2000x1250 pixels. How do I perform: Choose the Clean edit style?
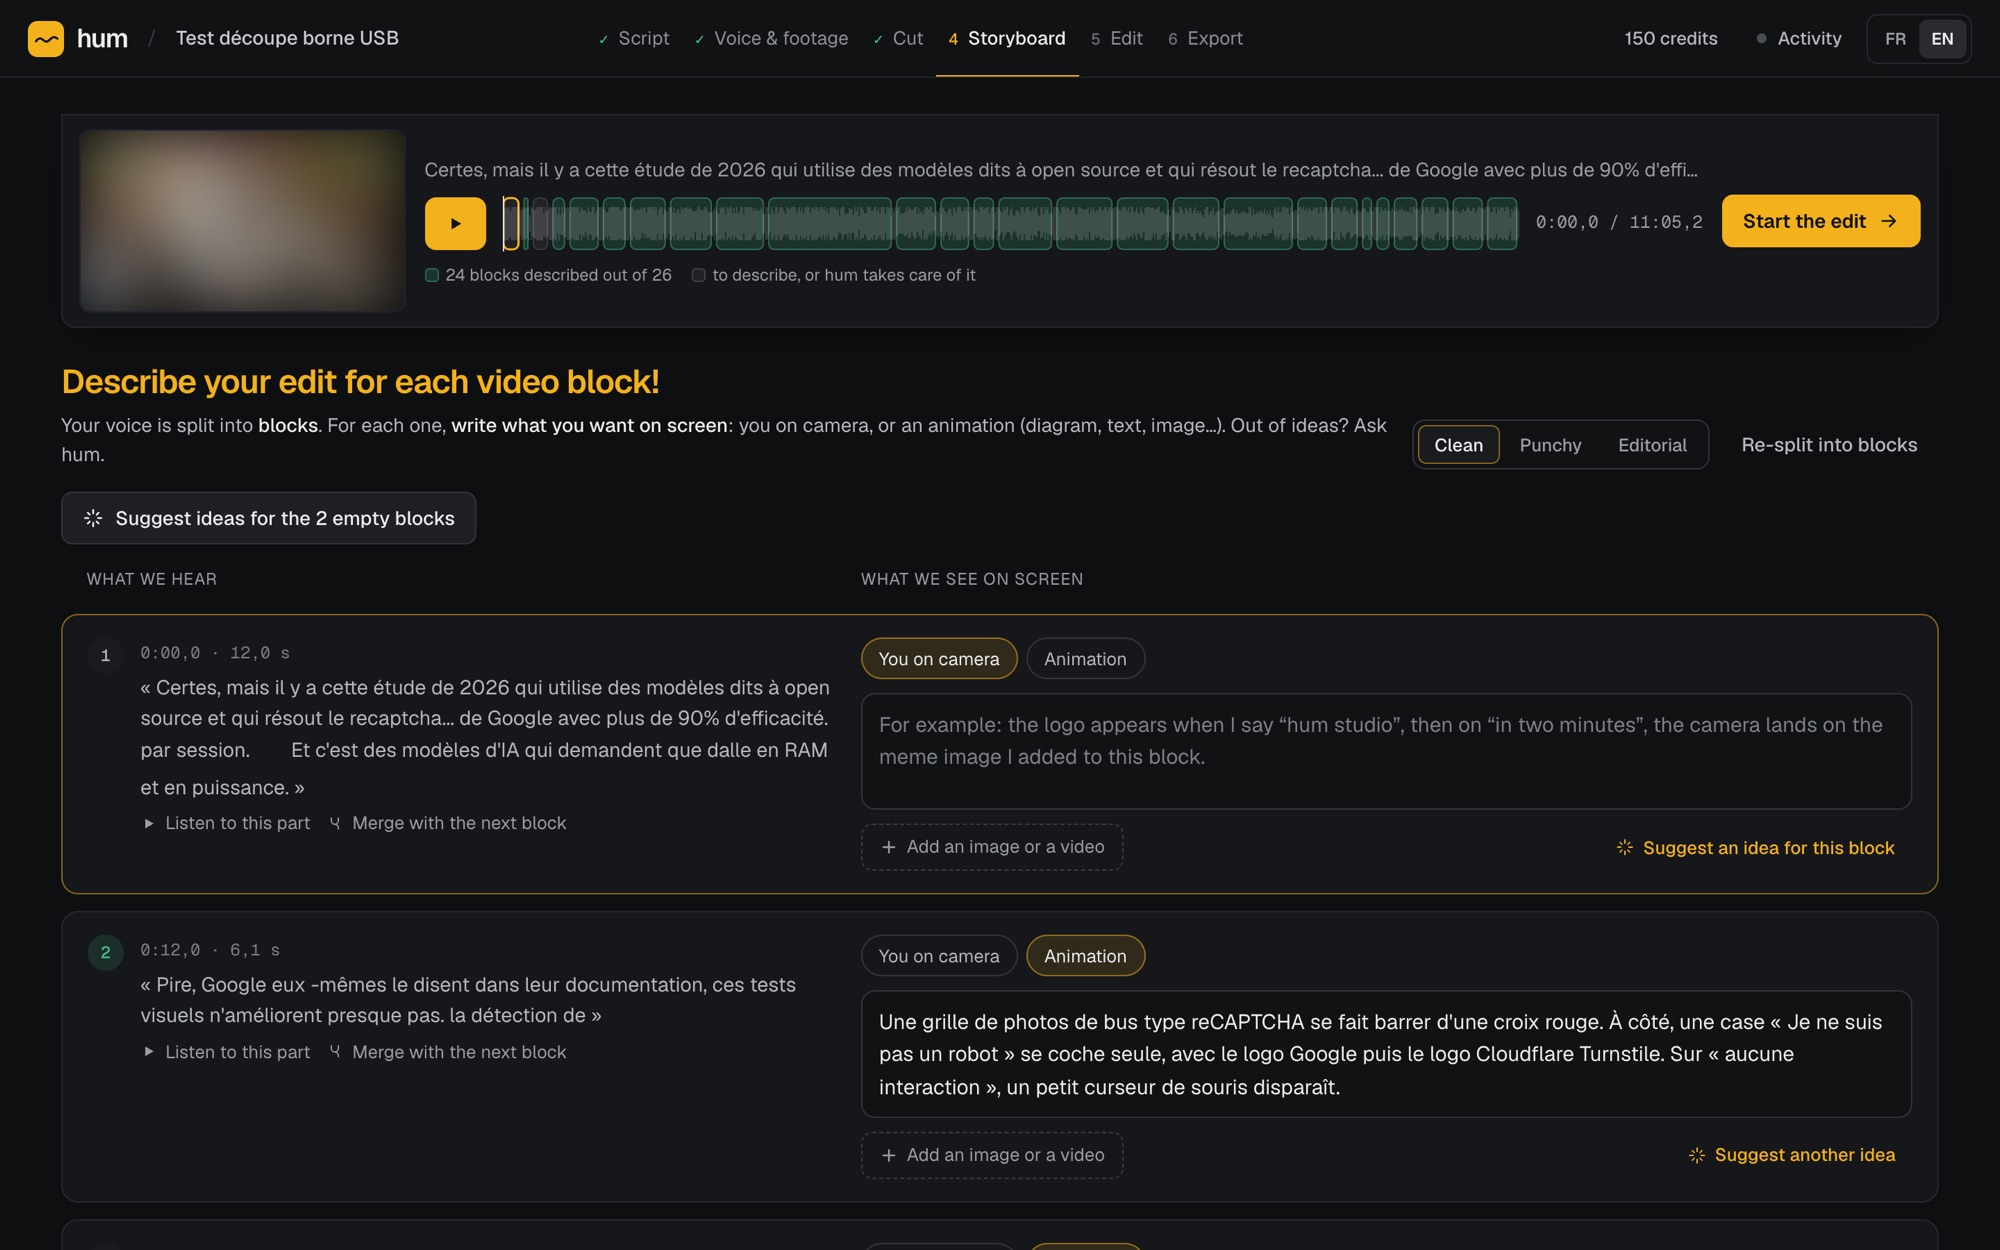[1458, 445]
